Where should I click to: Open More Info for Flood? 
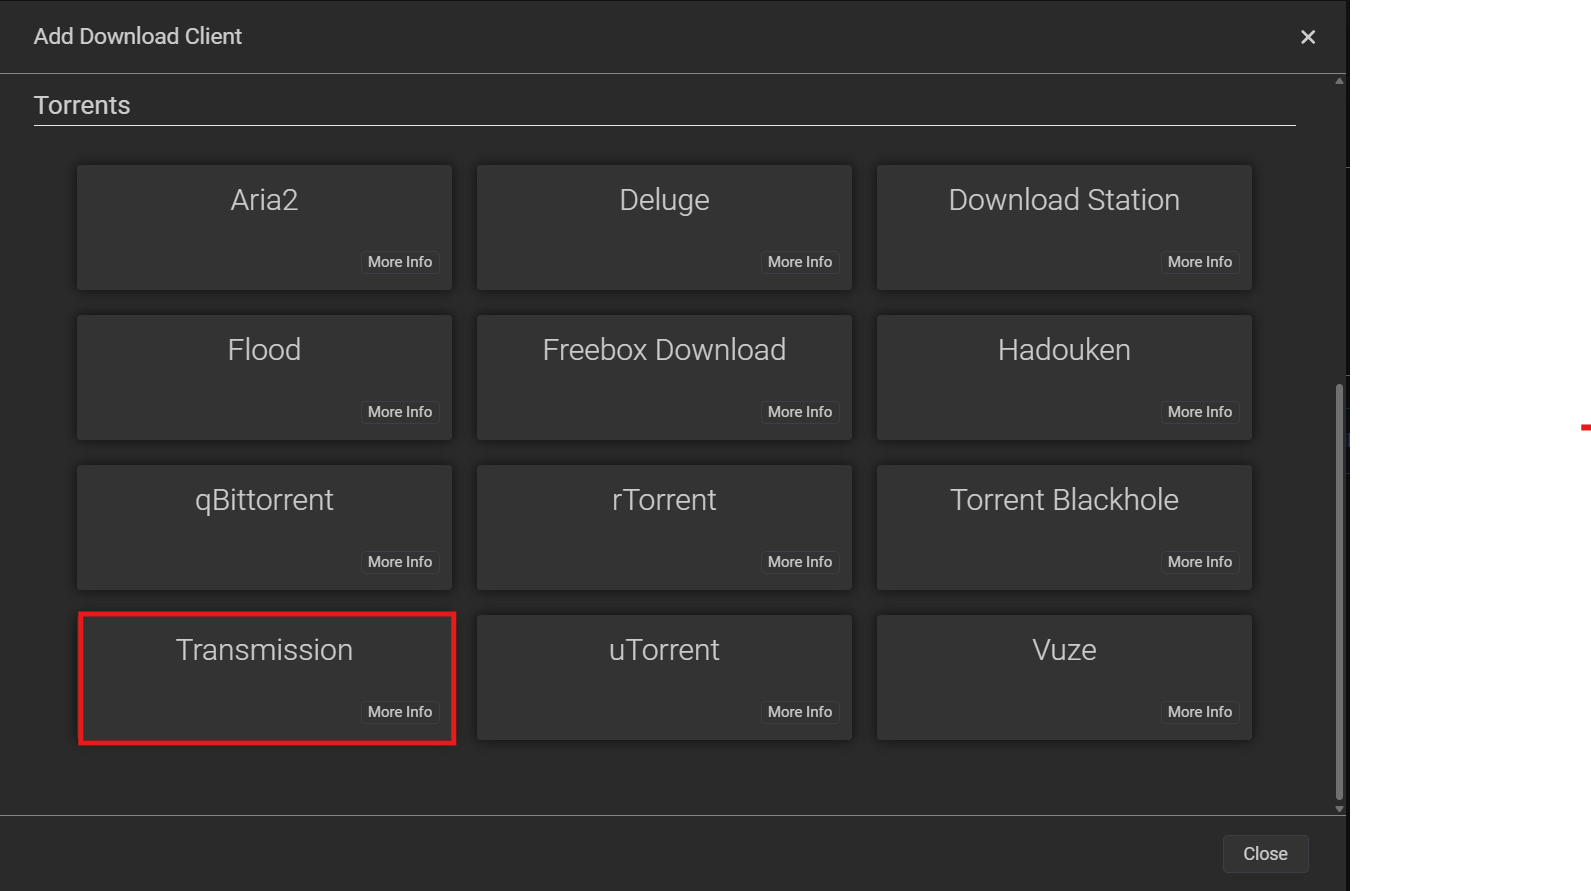[400, 412]
